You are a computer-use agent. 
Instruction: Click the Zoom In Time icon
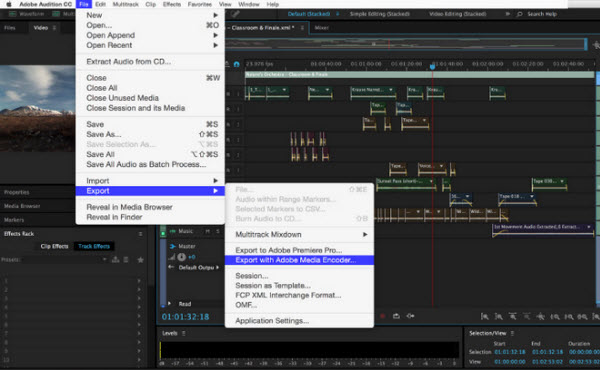click(513, 316)
